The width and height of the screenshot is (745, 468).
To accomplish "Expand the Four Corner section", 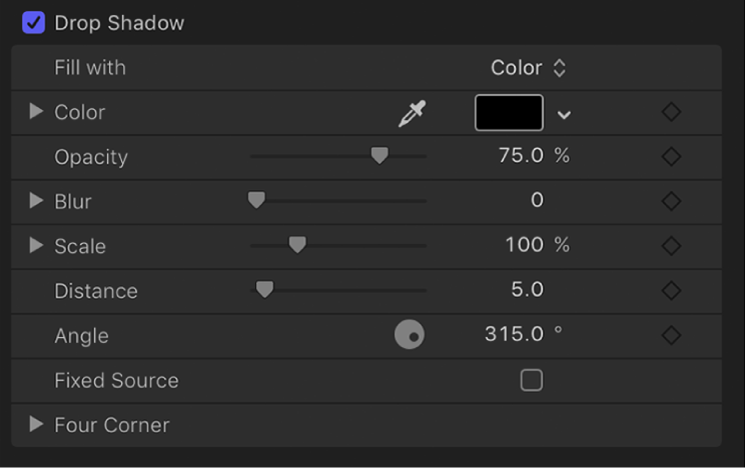I will click(37, 425).
